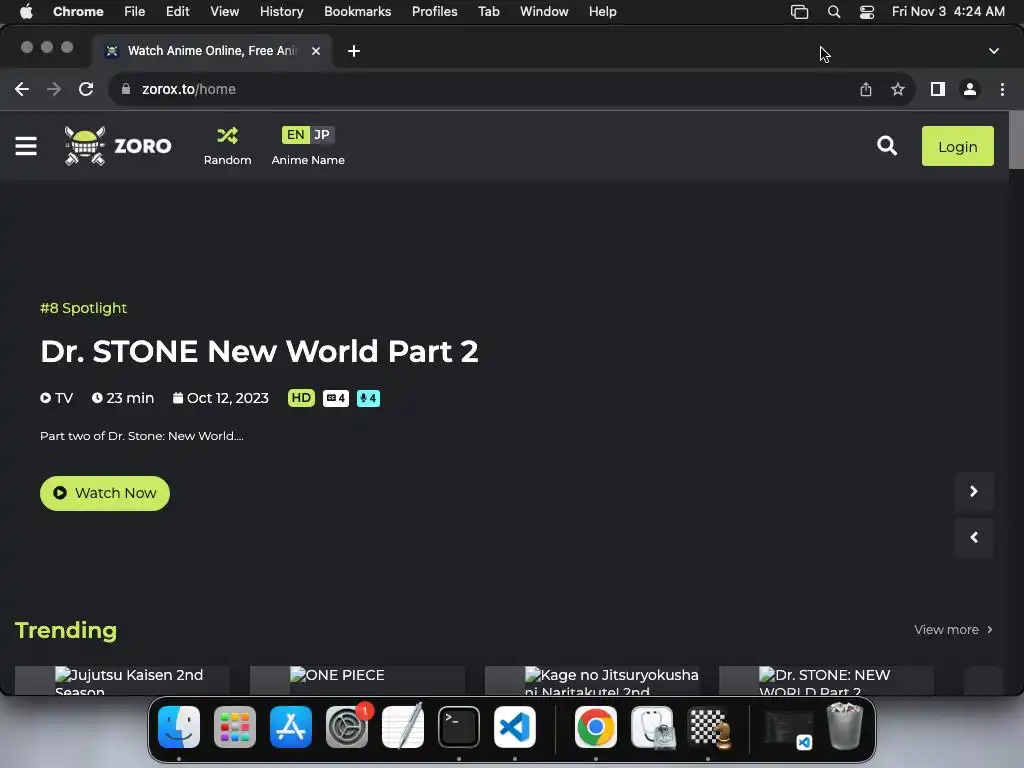This screenshot has height=768, width=1024.
Task: Expand the tab search chevron
Action: [994, 51]
